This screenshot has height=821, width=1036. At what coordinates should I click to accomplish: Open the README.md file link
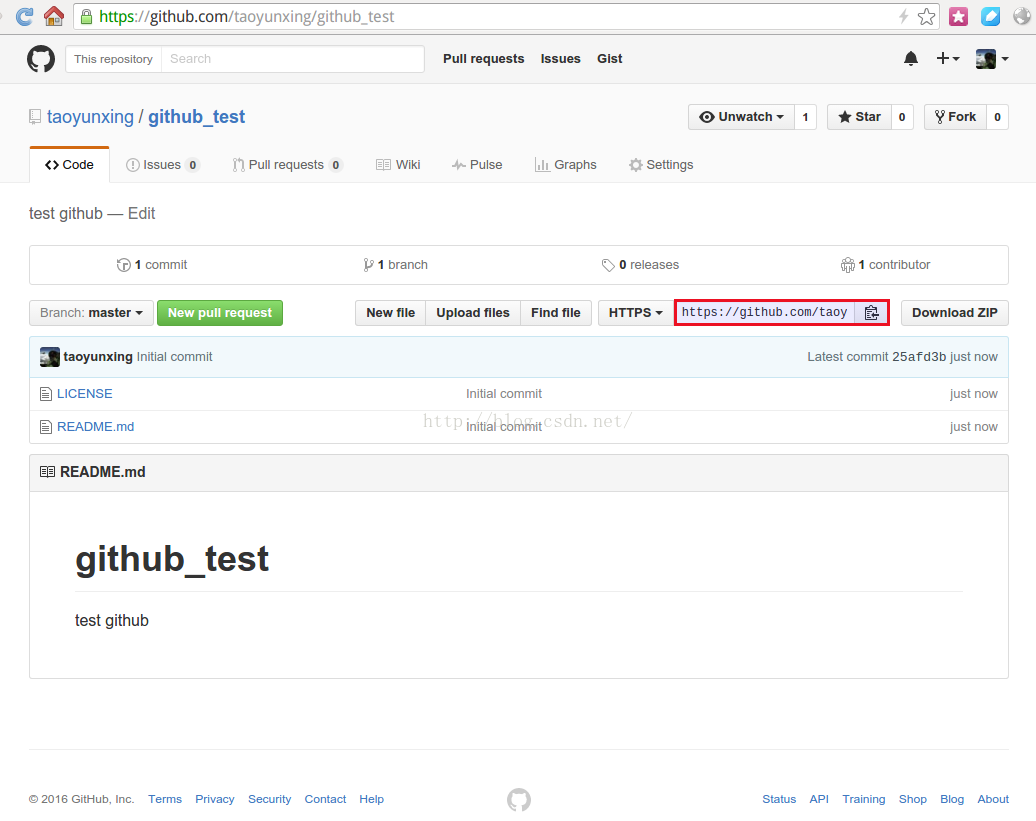pos(96,427)
